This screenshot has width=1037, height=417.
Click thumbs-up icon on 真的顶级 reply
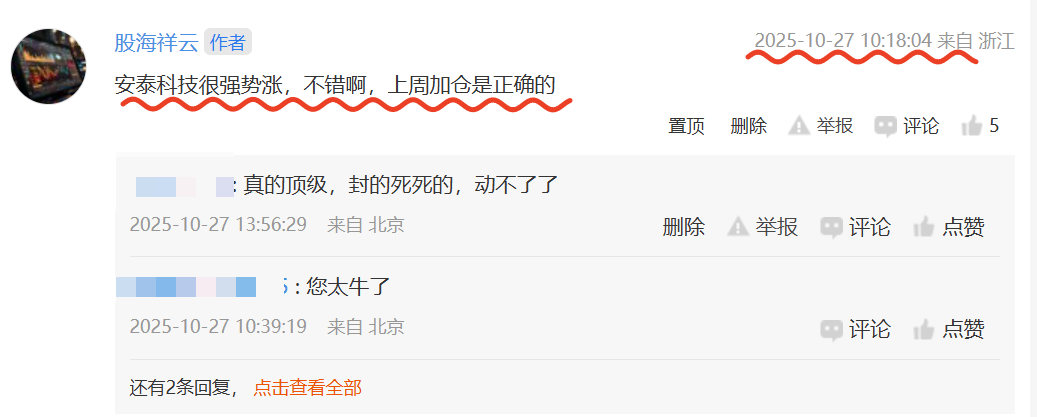(x=923, y=227)
